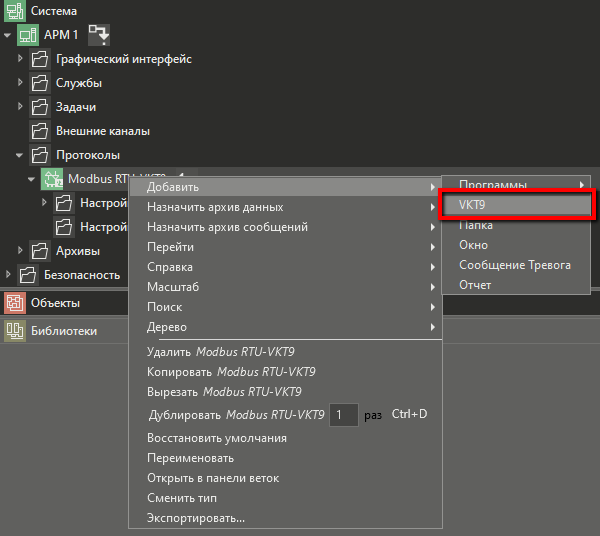
Task: Click the Графический интерфейс folder icon
Action: (40, 59)
